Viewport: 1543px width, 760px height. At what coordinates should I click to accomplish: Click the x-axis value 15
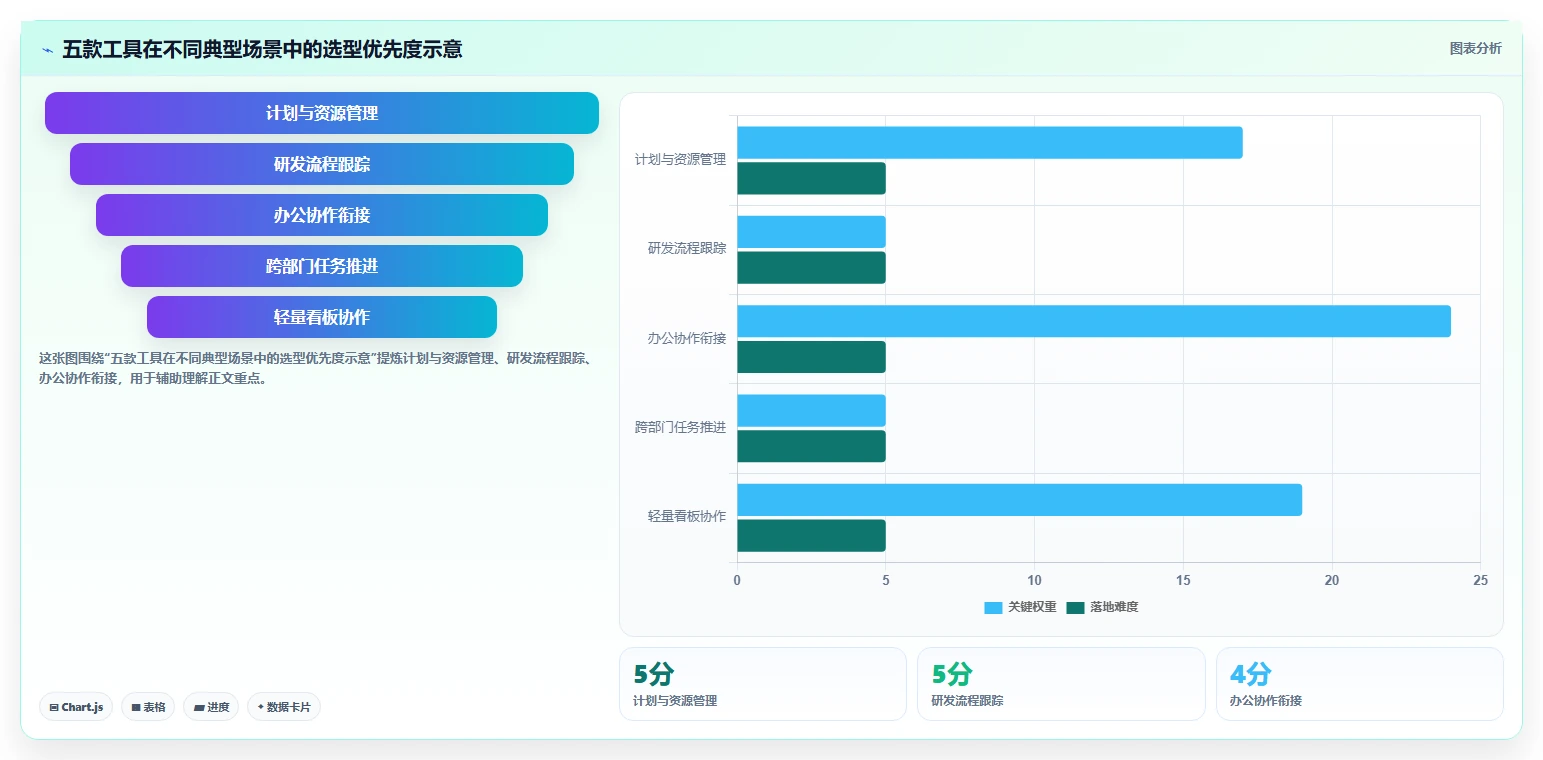[x=1183, y=580]
